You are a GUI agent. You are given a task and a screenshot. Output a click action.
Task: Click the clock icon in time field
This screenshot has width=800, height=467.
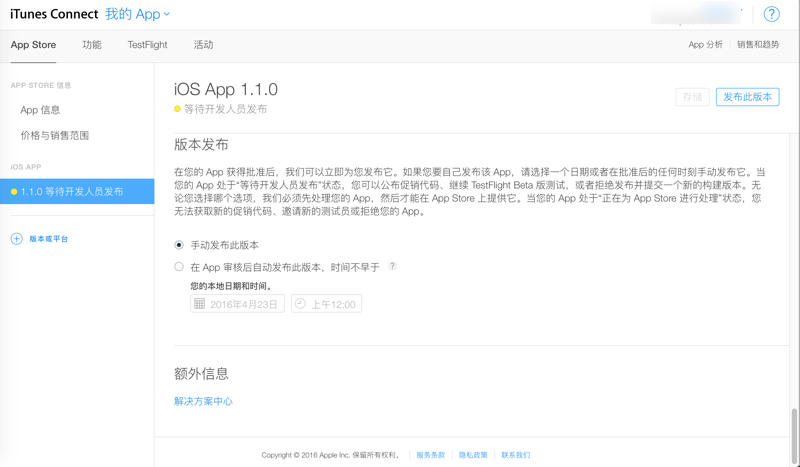[301, 304]
